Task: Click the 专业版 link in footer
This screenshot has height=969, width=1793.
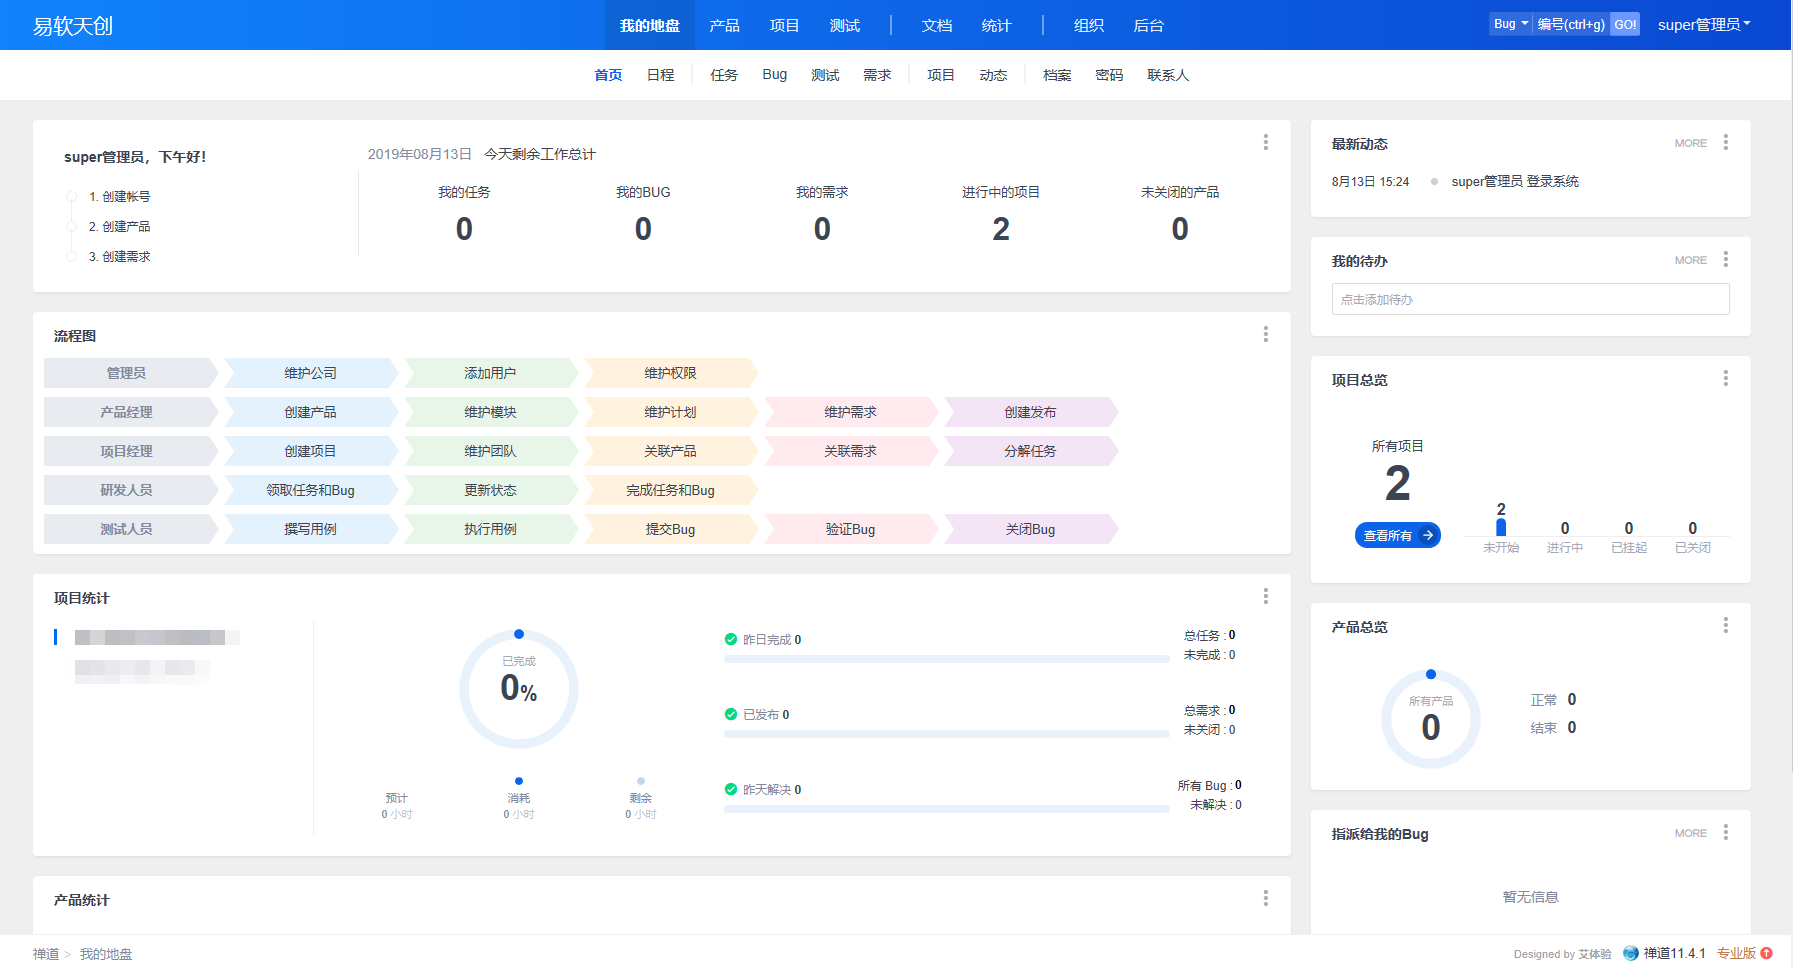Action: [x=1737, y=953]
